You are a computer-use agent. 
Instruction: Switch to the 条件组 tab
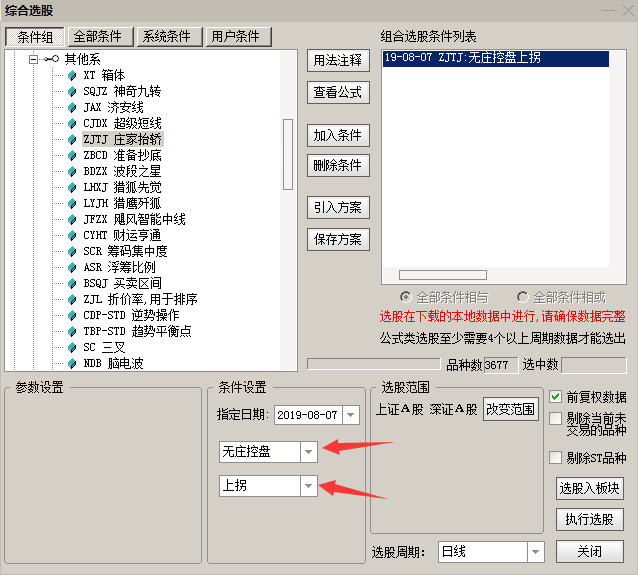point(35,37)
